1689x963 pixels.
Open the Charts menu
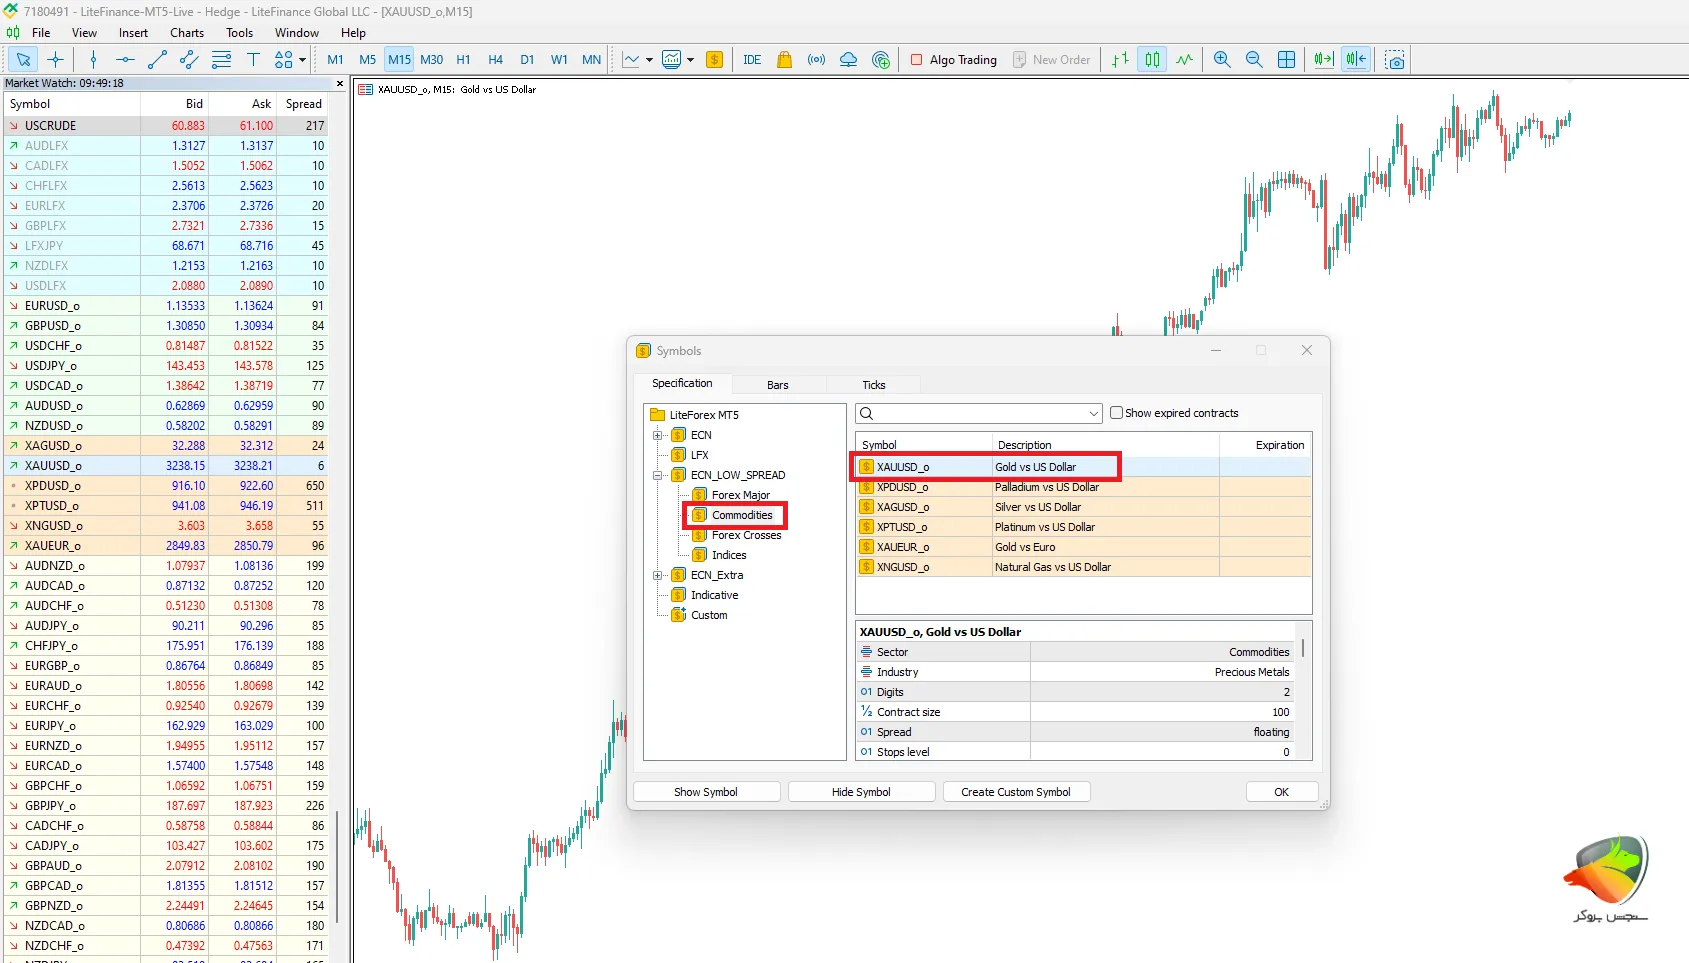187,33
